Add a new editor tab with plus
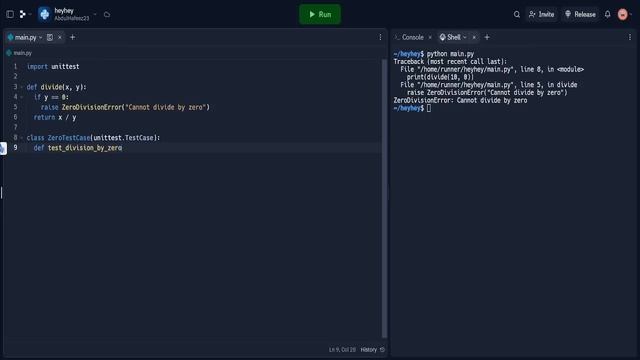 point(73,37)
